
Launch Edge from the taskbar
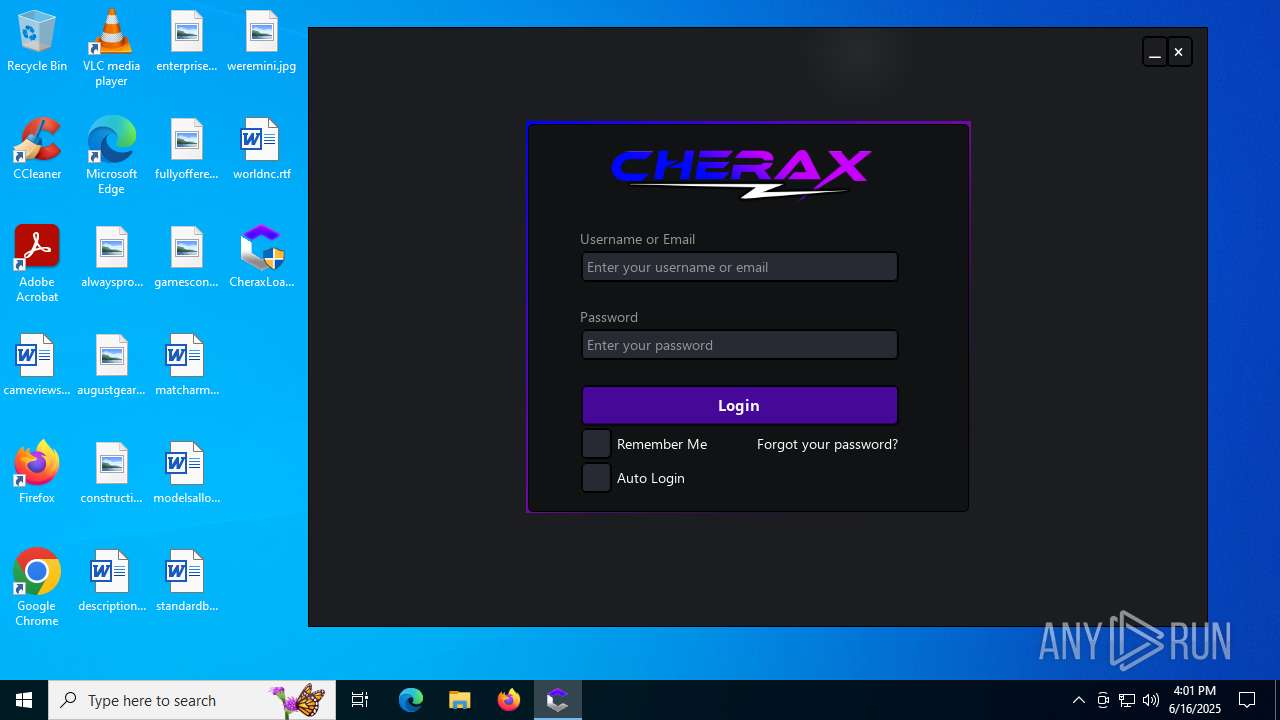pos(411,700)
